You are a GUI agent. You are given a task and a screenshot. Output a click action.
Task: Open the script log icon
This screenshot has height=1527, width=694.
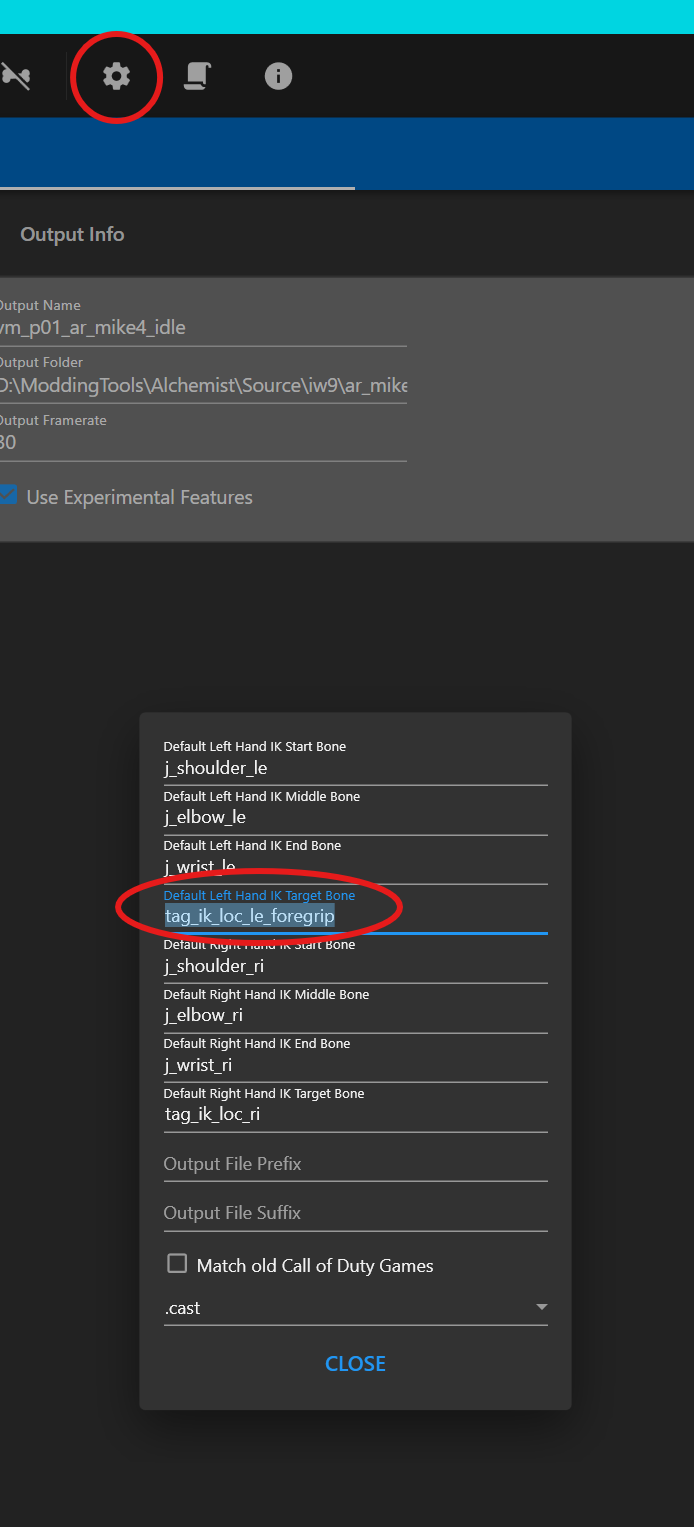point(197,76)
